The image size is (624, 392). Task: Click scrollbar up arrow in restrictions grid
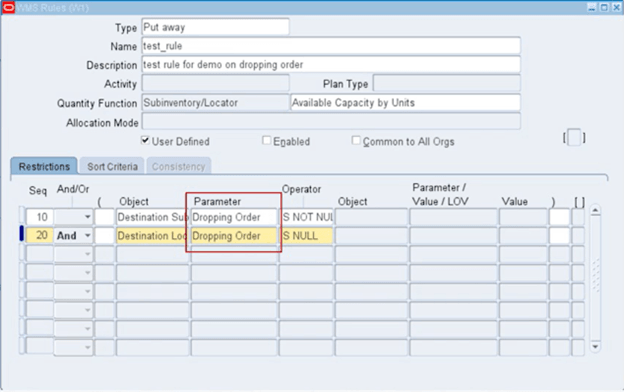[595, 211]
